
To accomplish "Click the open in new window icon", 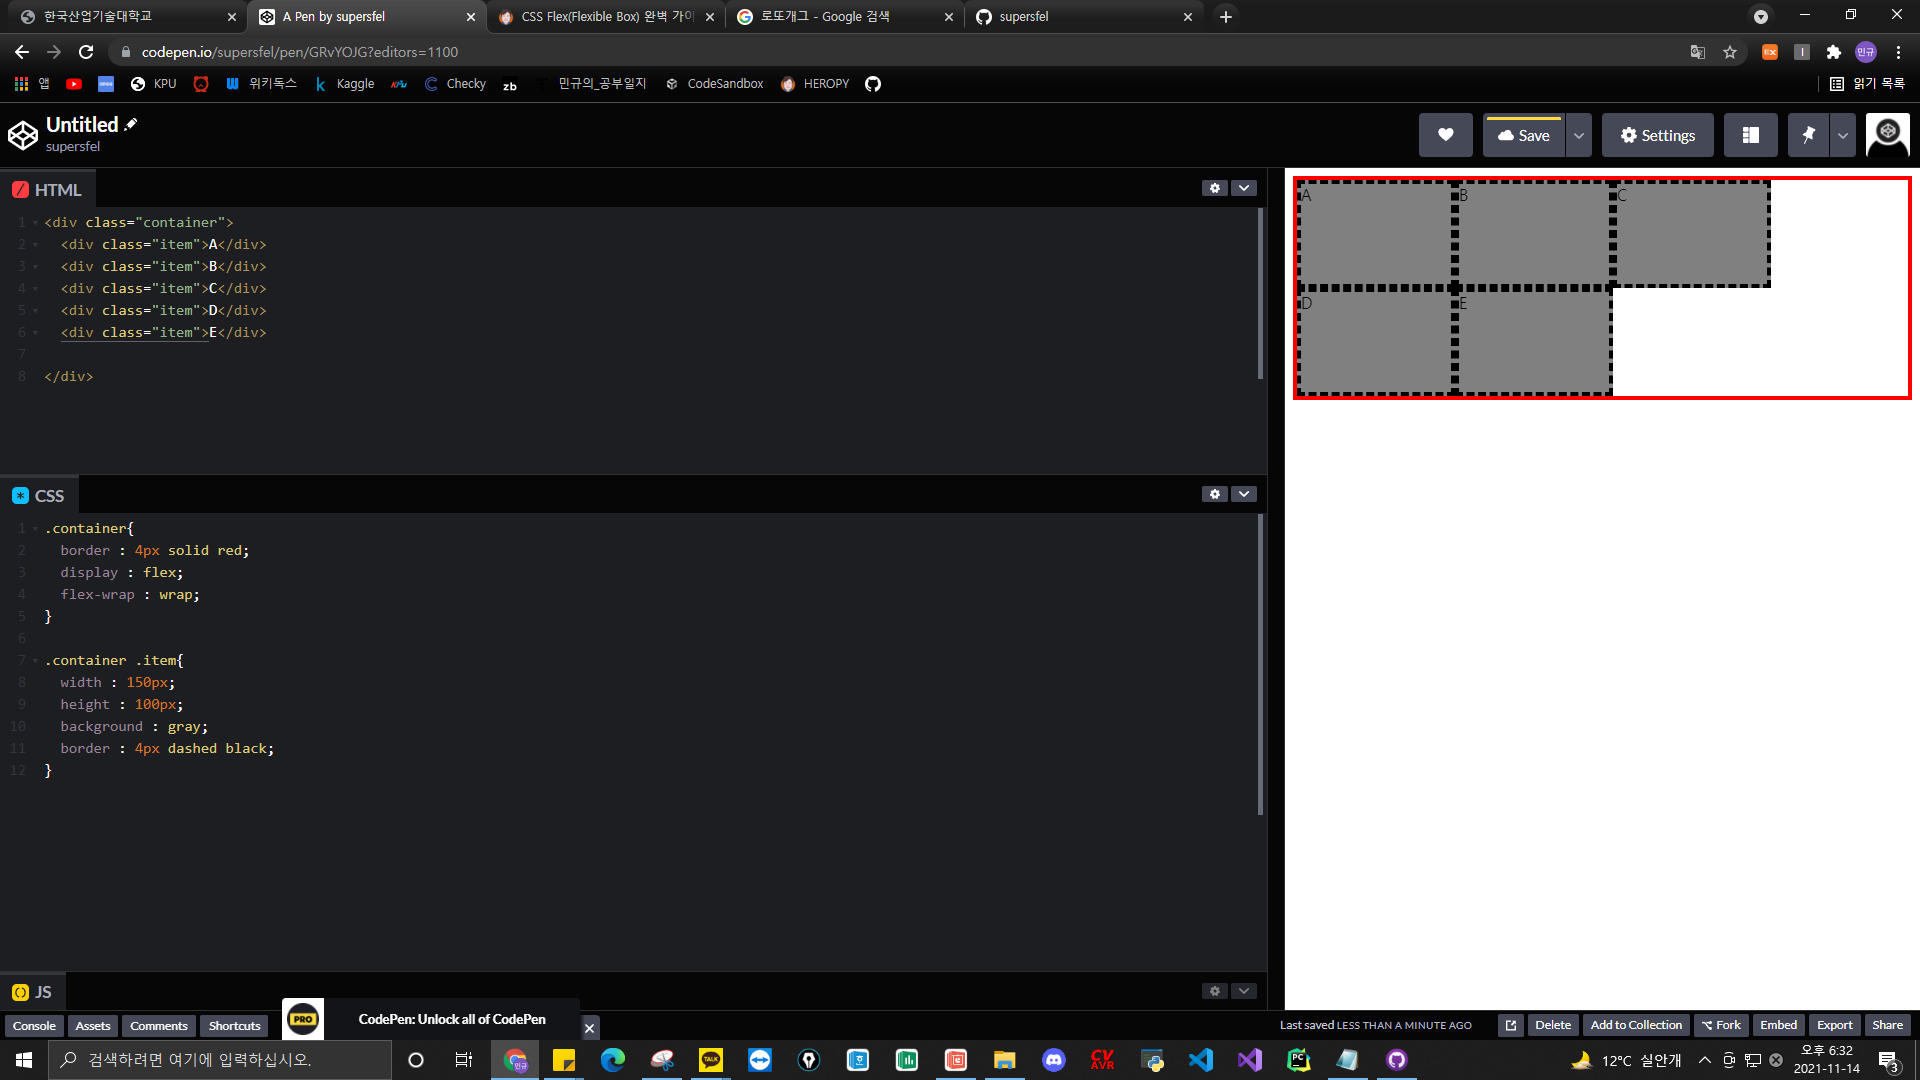I will point(1511,1025).
